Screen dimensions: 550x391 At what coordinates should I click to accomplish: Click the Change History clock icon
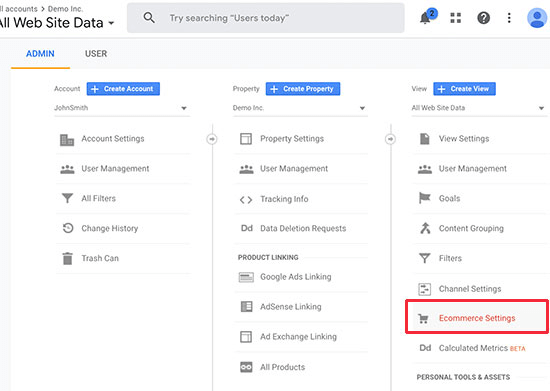68,228
